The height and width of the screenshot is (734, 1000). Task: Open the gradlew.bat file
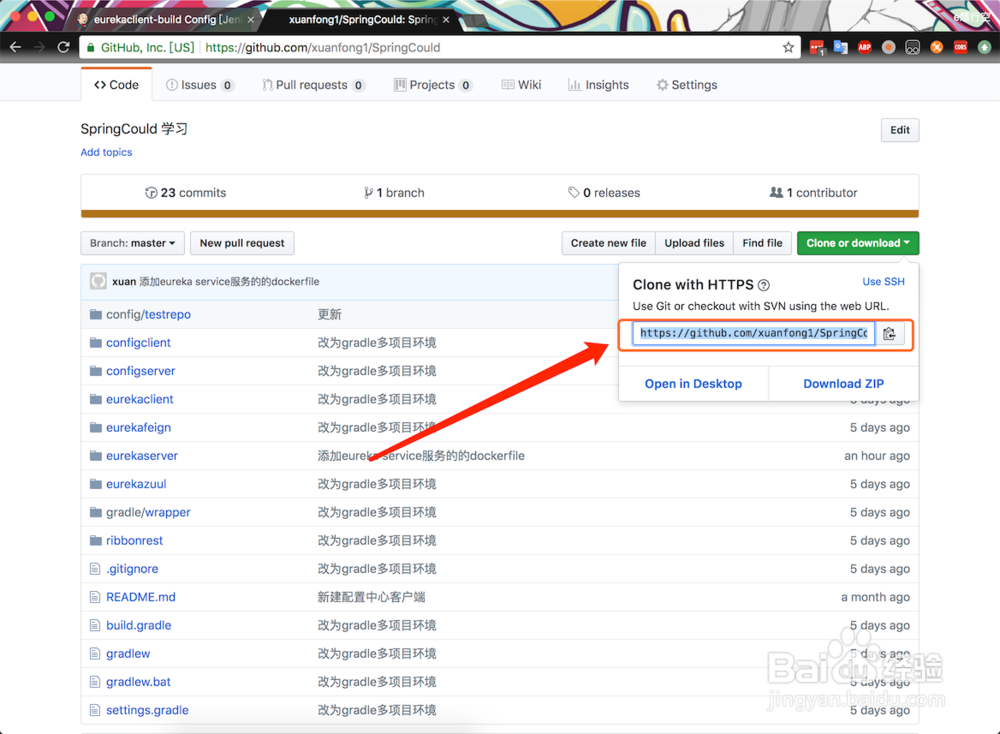click(138, 682)
